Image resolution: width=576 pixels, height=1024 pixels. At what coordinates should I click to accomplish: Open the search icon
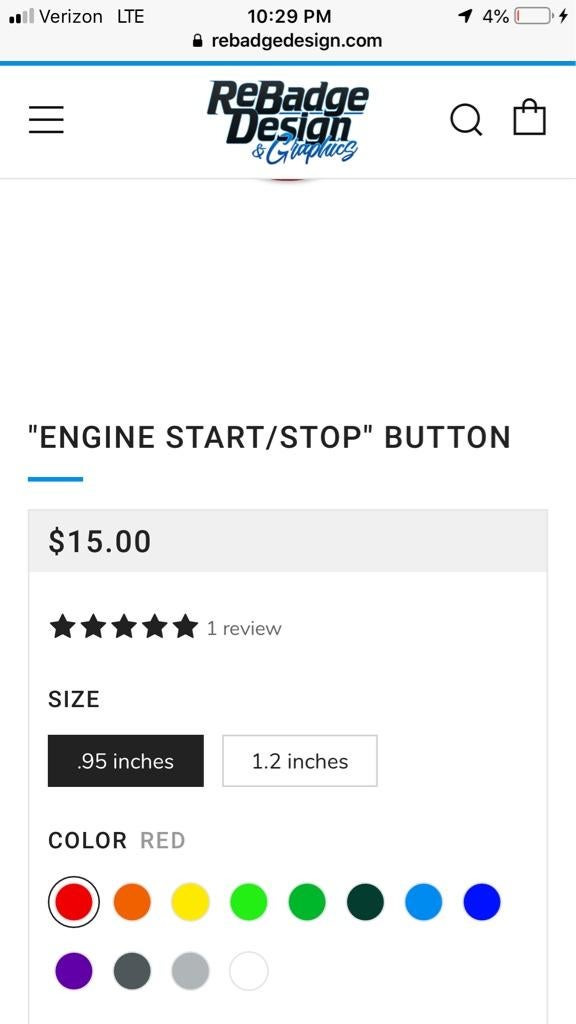click(x=466, y=119)
